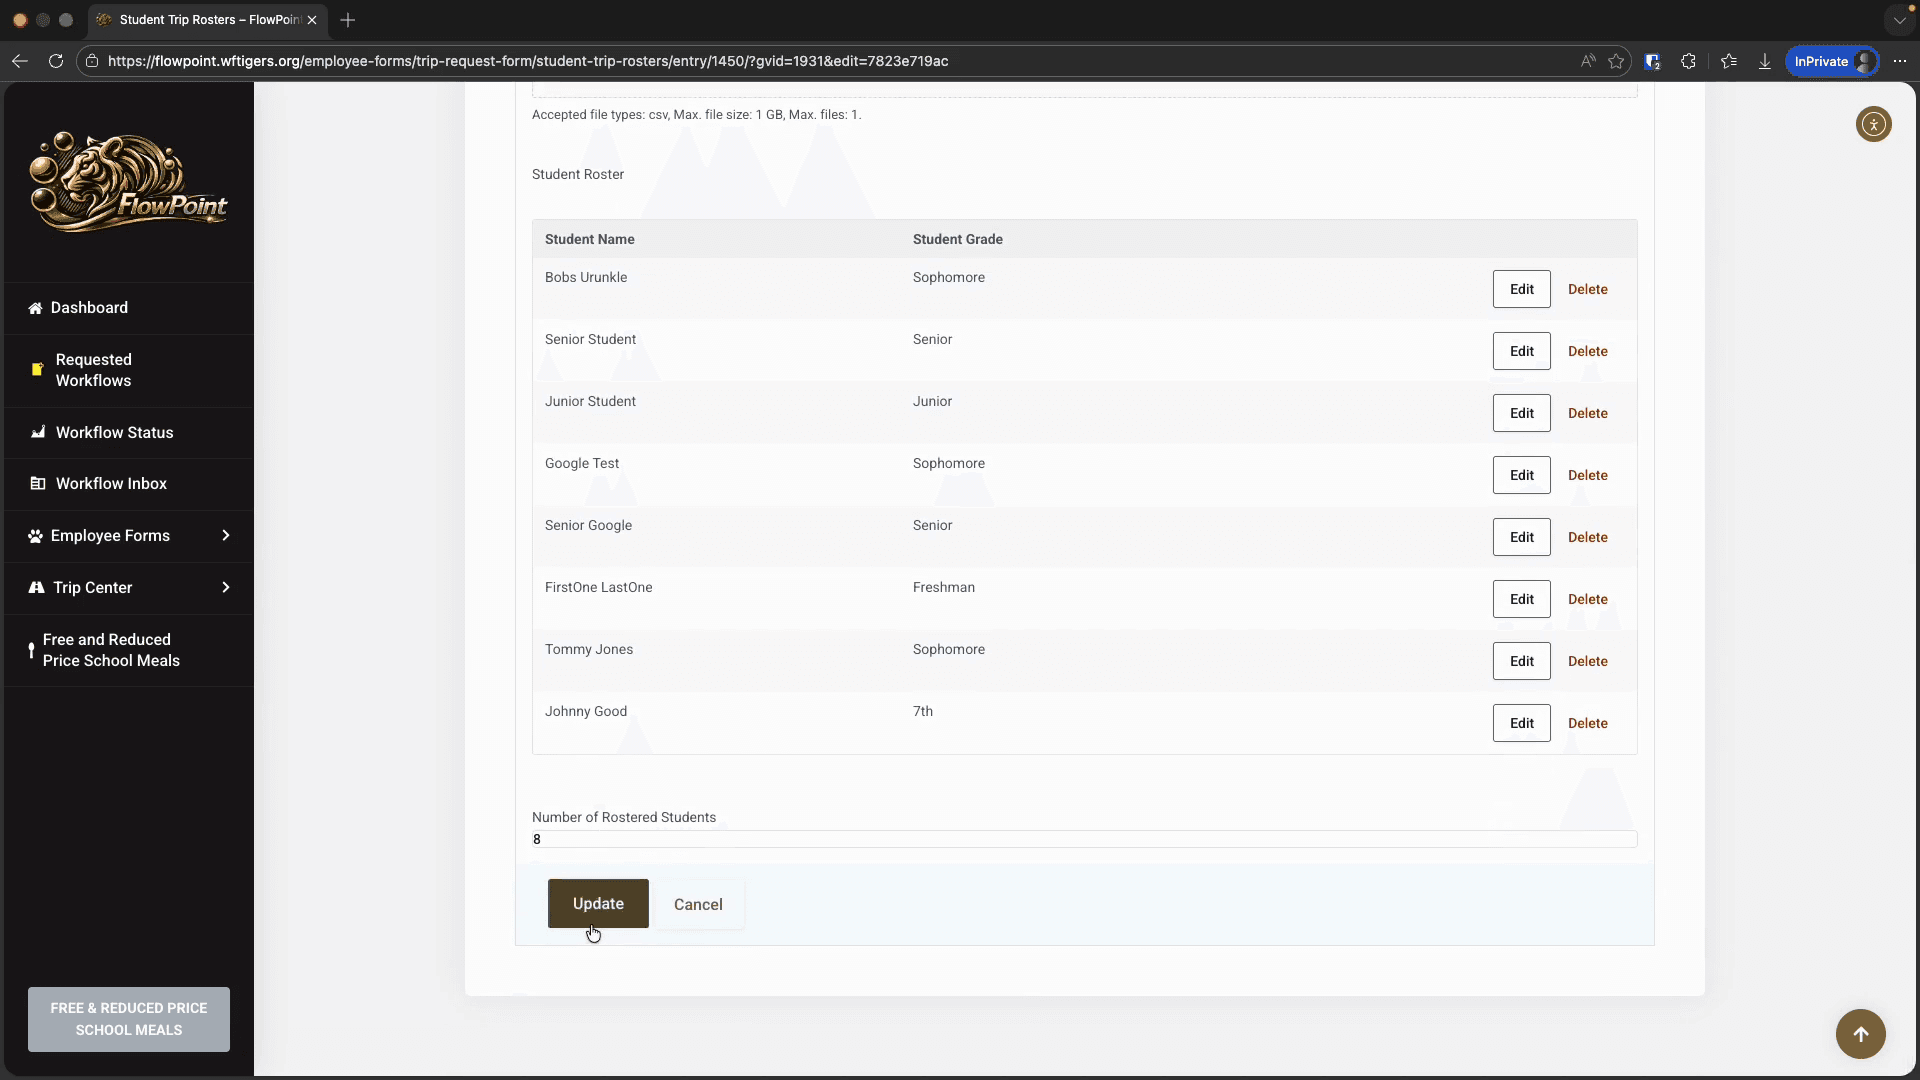Select the Freshman grade cell
This screenshot has height=1080, width=1920.
point(943,587)
